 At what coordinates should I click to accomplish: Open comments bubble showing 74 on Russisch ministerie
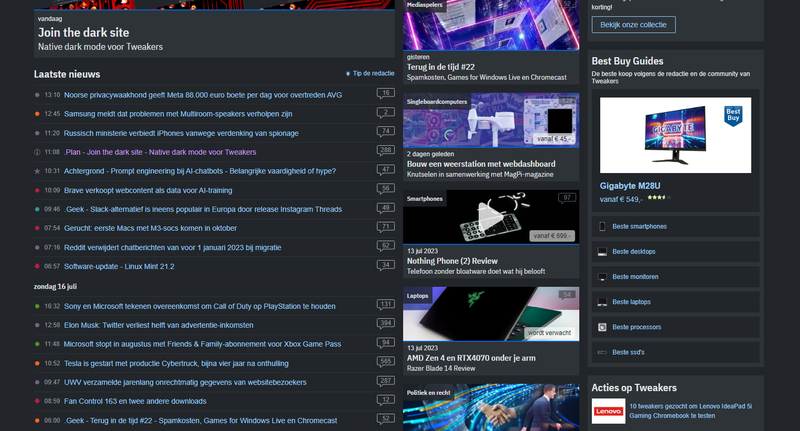(386, 132)
